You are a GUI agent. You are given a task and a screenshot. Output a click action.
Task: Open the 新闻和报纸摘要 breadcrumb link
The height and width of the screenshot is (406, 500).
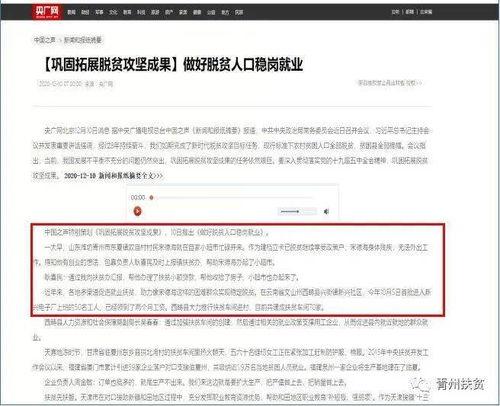pyautogui.click(x=83, y=40)
